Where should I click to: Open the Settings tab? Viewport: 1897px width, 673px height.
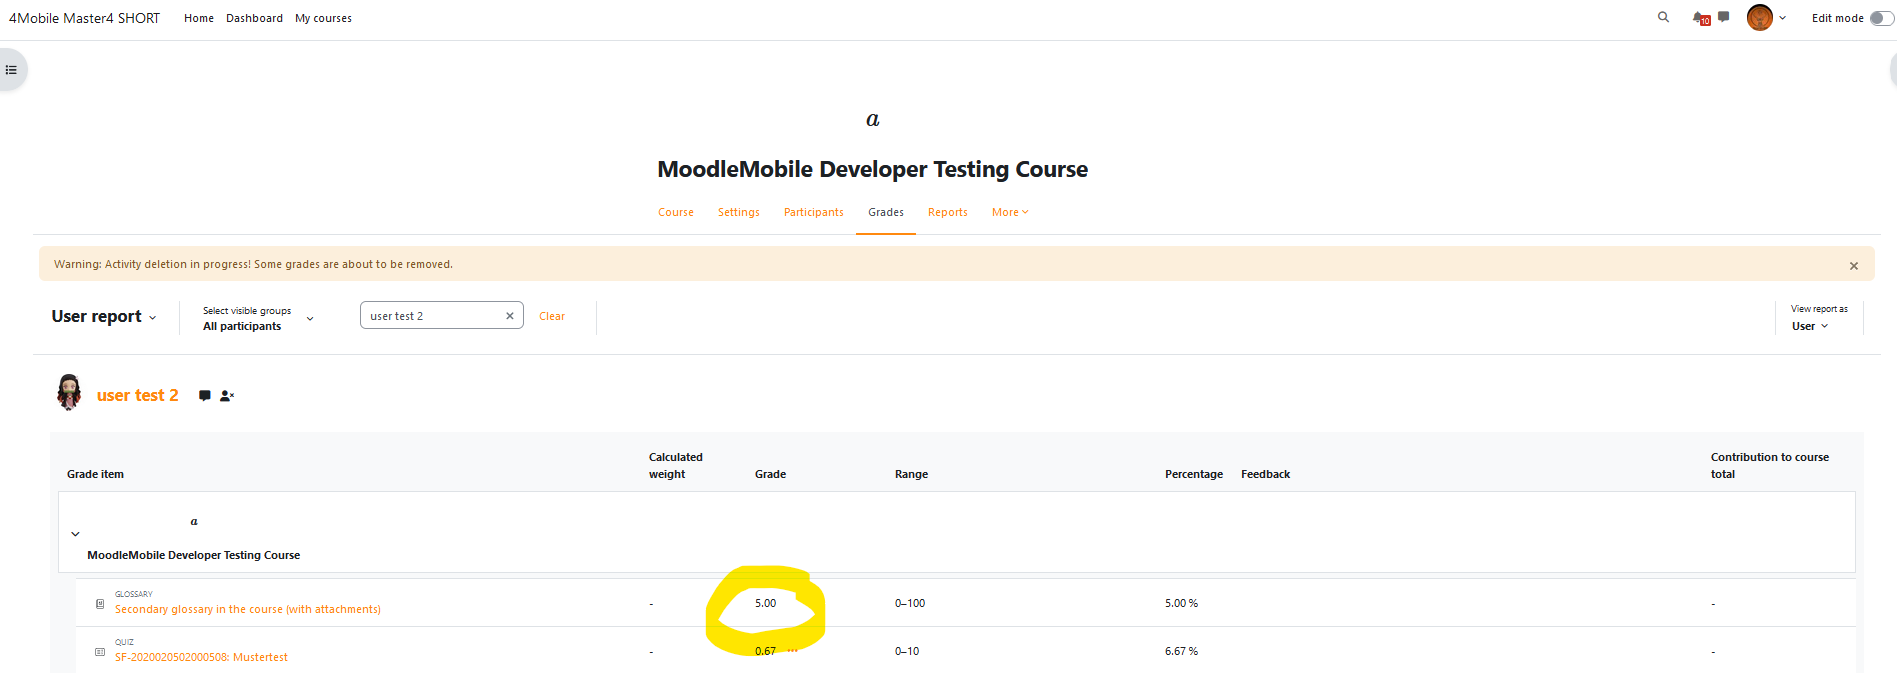tap(739, 212)
